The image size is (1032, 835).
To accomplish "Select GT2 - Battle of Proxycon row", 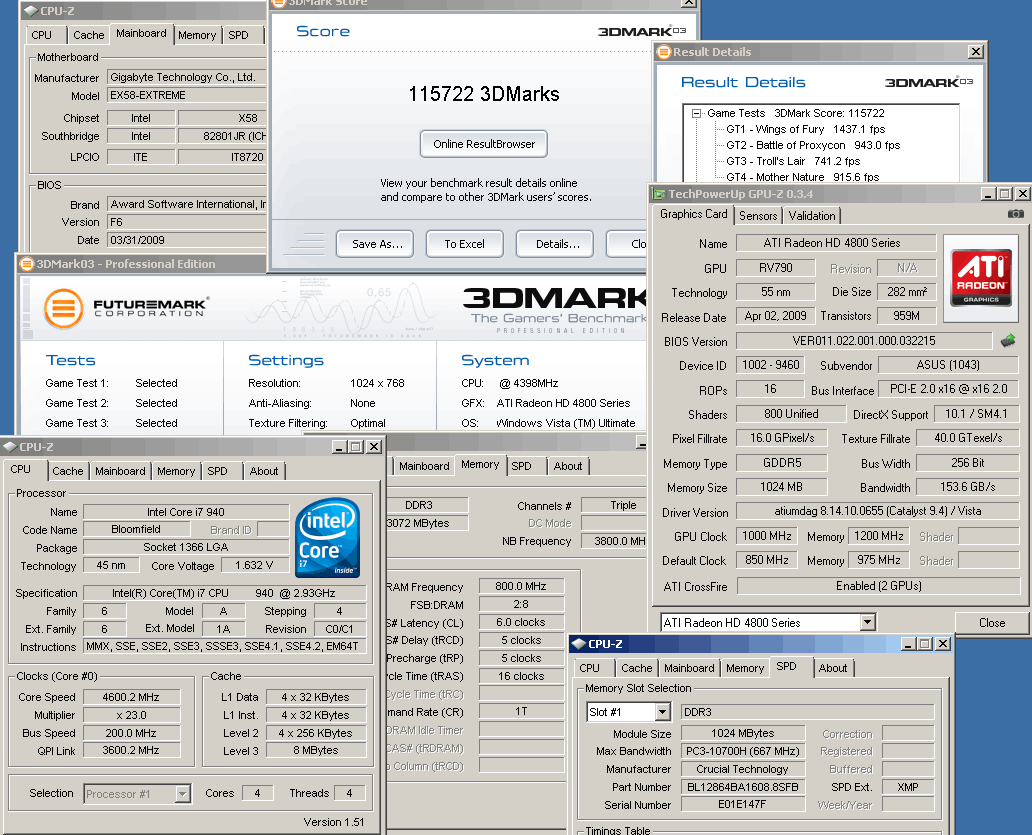I will tap(813, 145).
